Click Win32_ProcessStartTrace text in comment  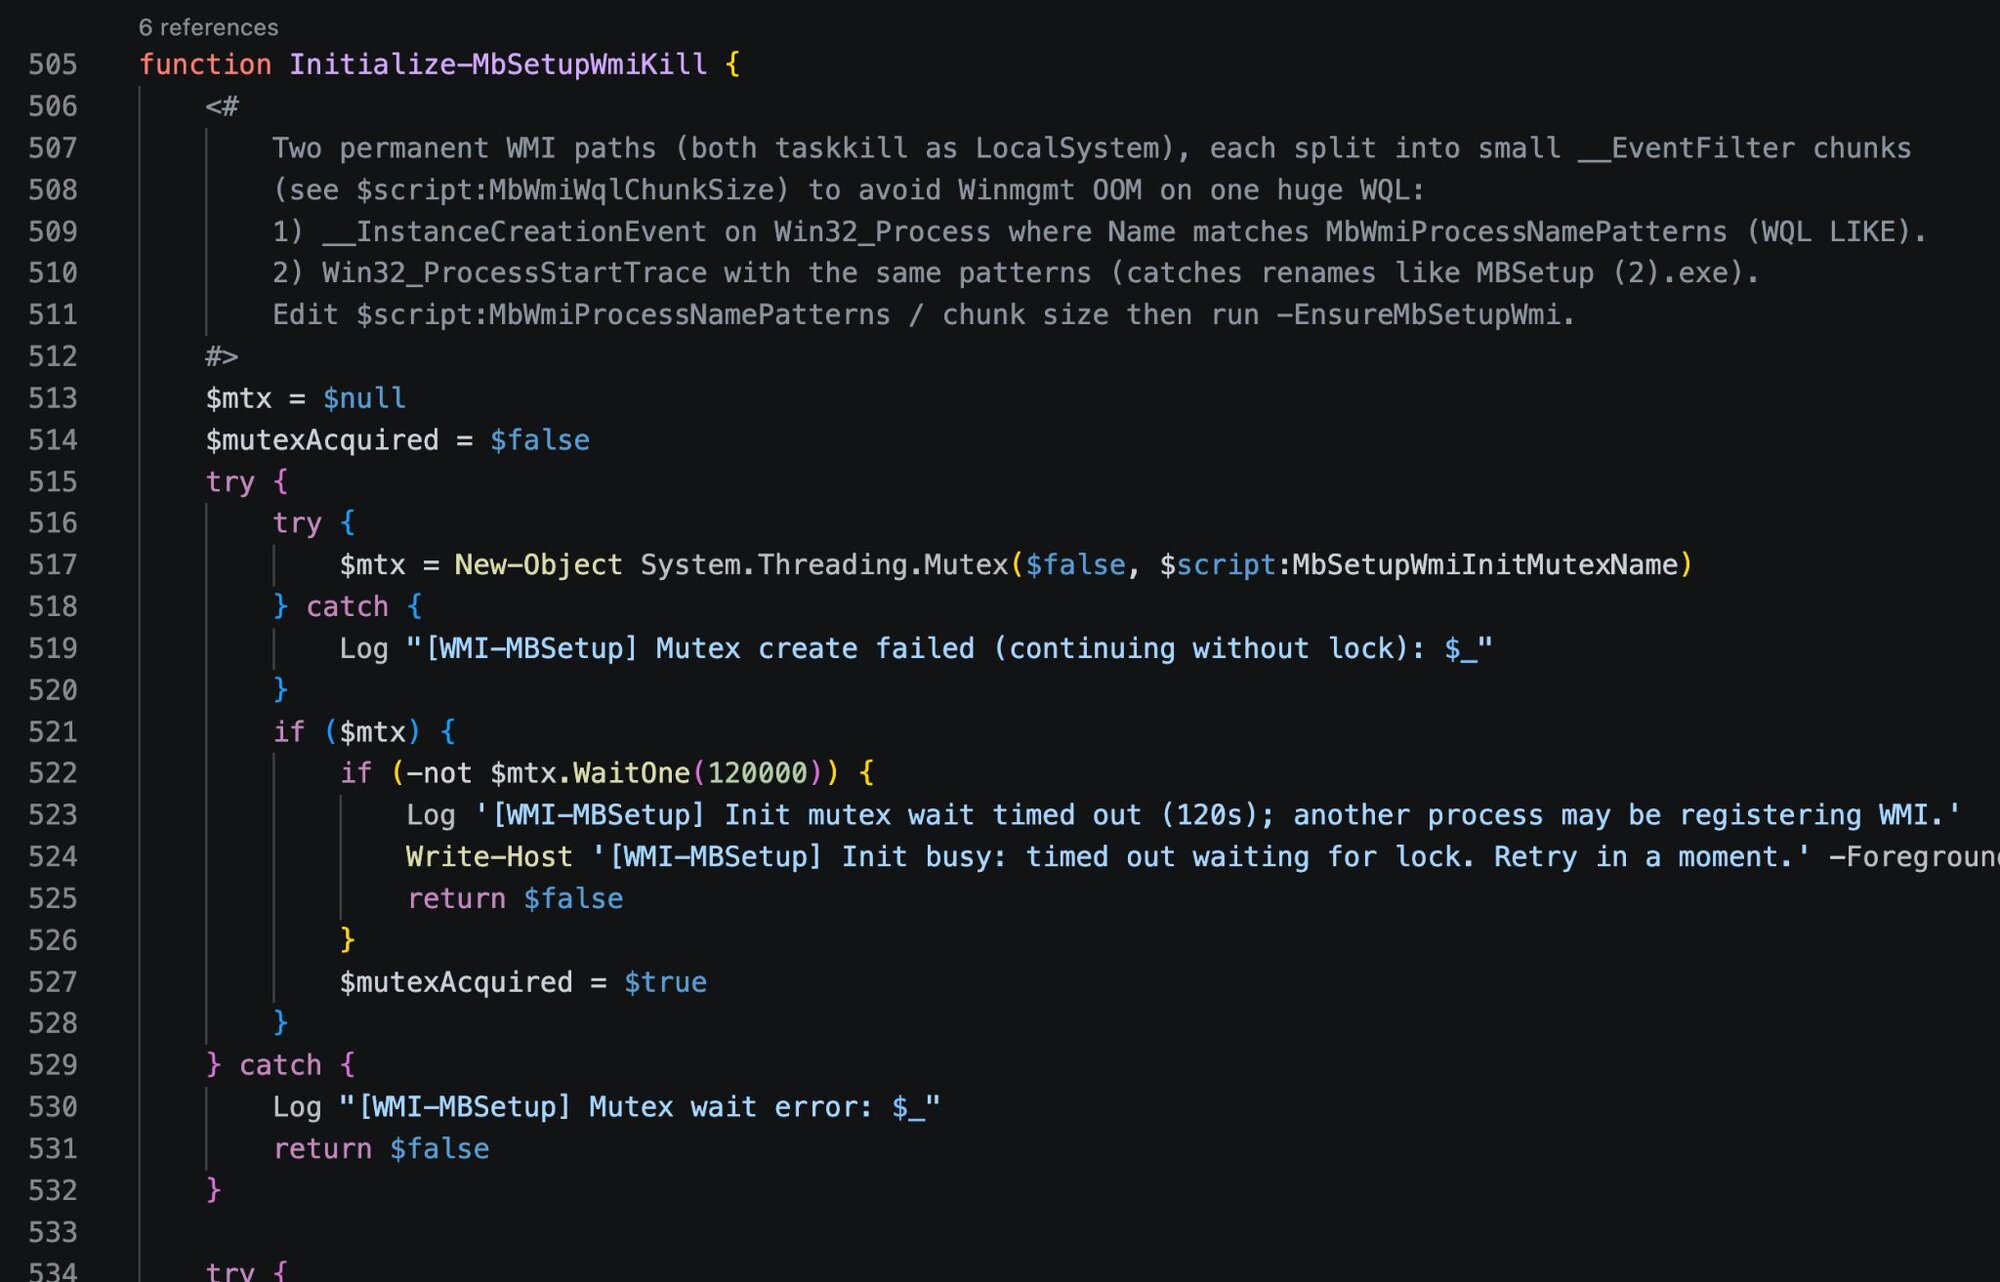pyautogui.click(x=514, y=273)
